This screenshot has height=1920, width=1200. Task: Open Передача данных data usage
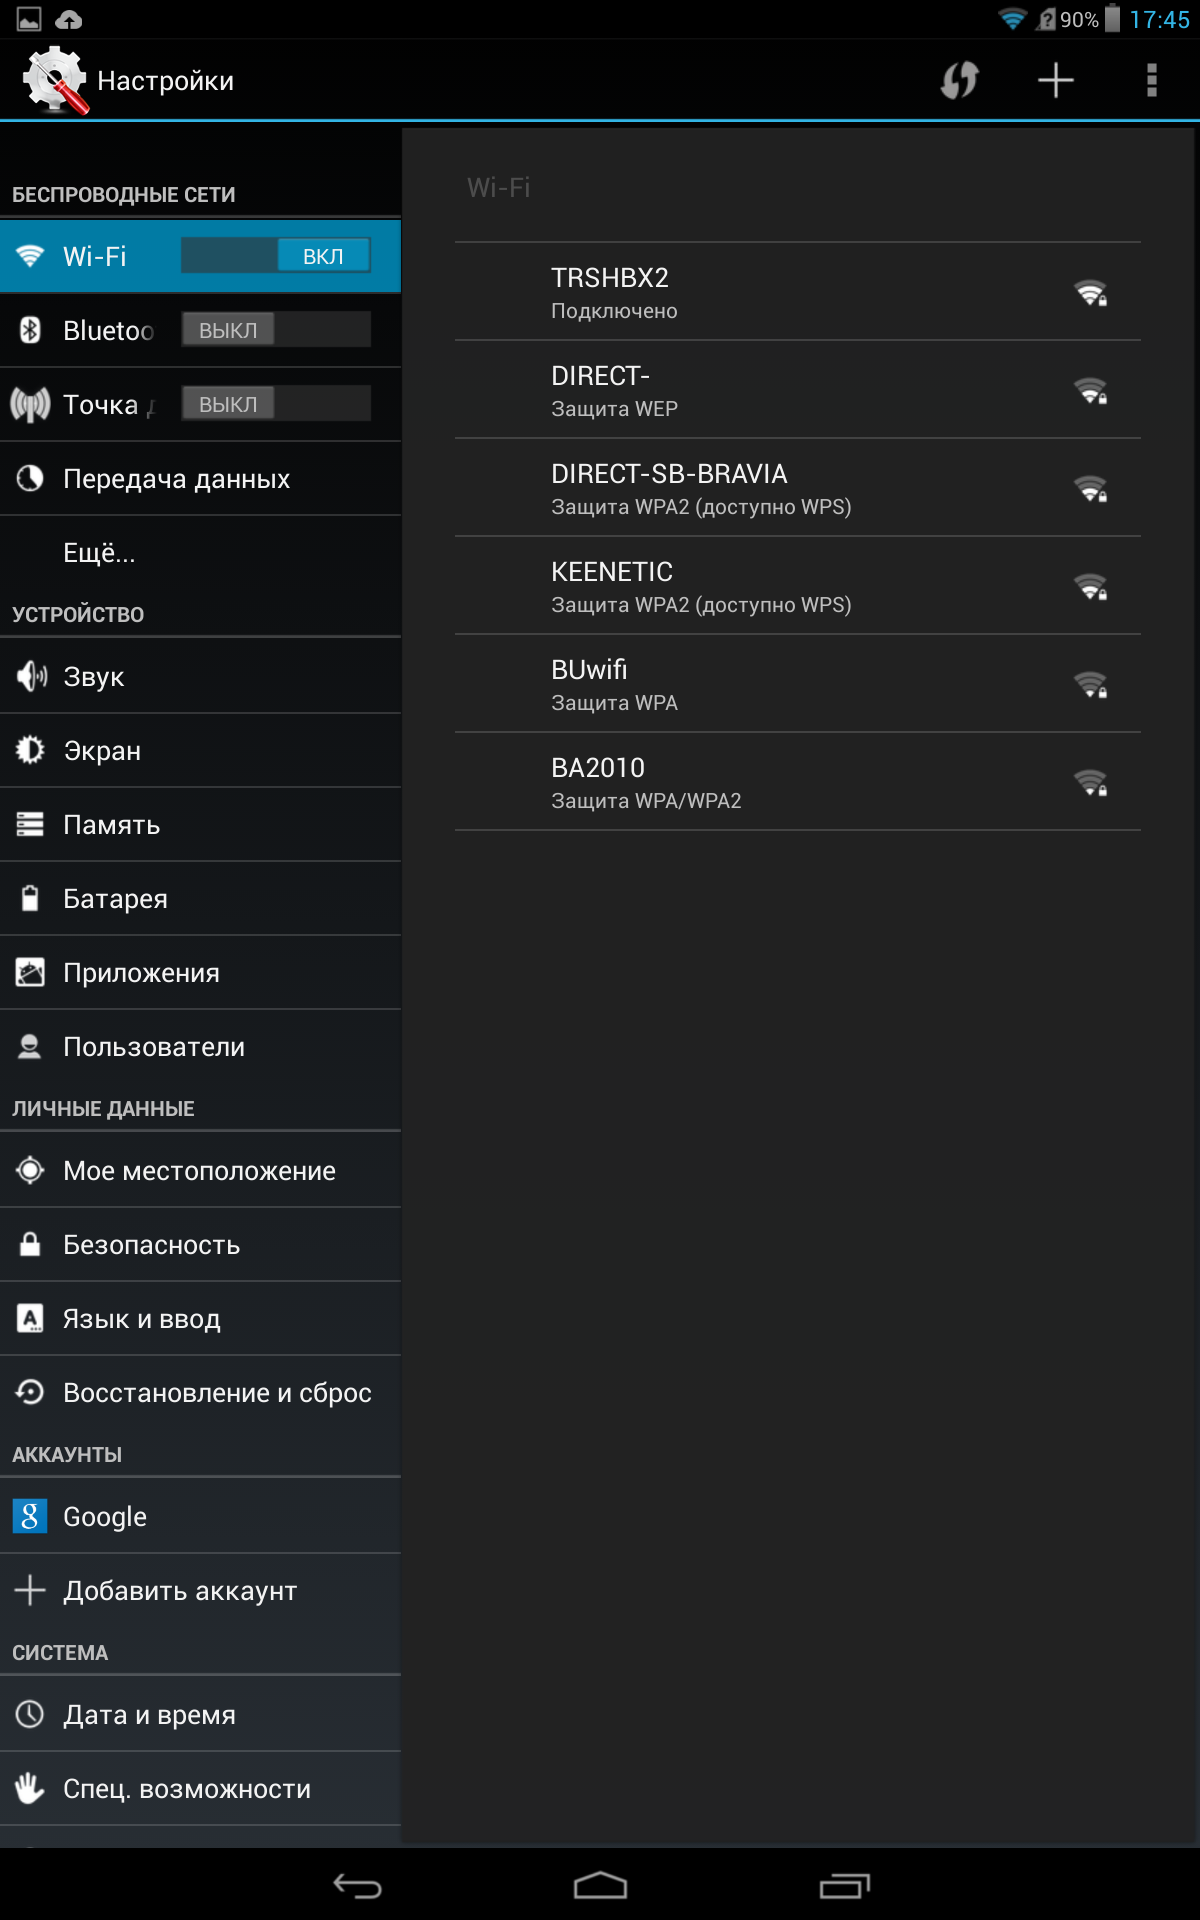[x=200, y=479]
